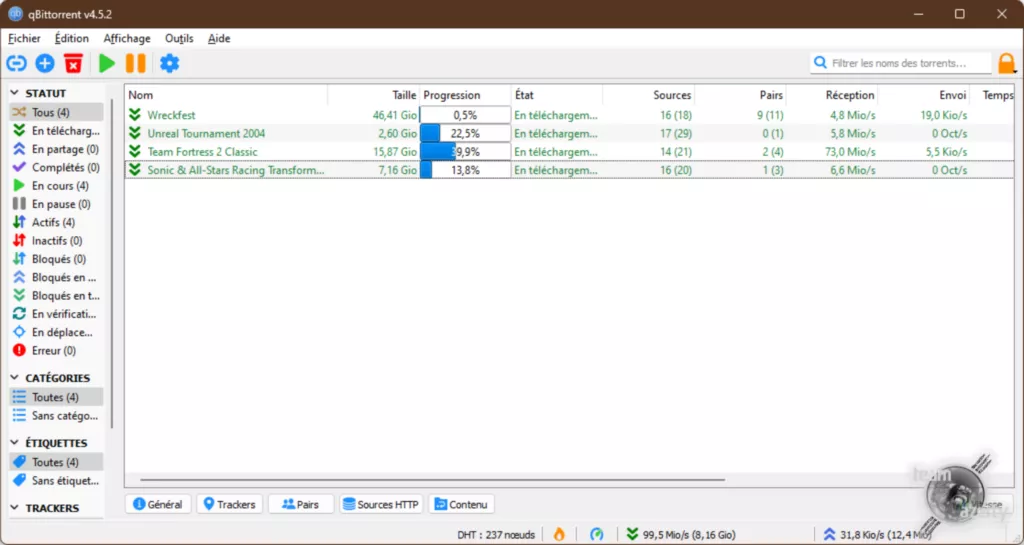Click the add torrent link icon
This screenshot has width=1024, height=545.
point(16,63)
